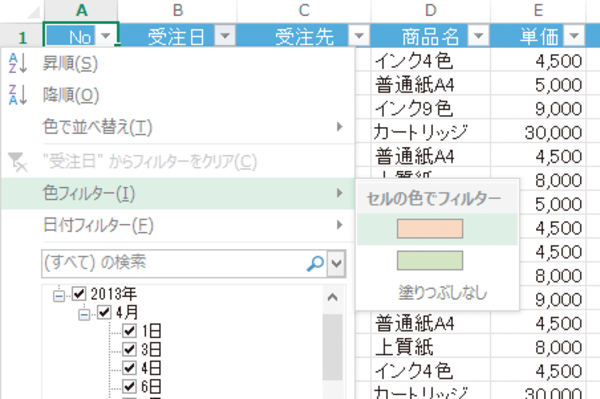The image size is (600, 399).
Task: Collapse the 2013年 tree node
Action: [59, 296]
